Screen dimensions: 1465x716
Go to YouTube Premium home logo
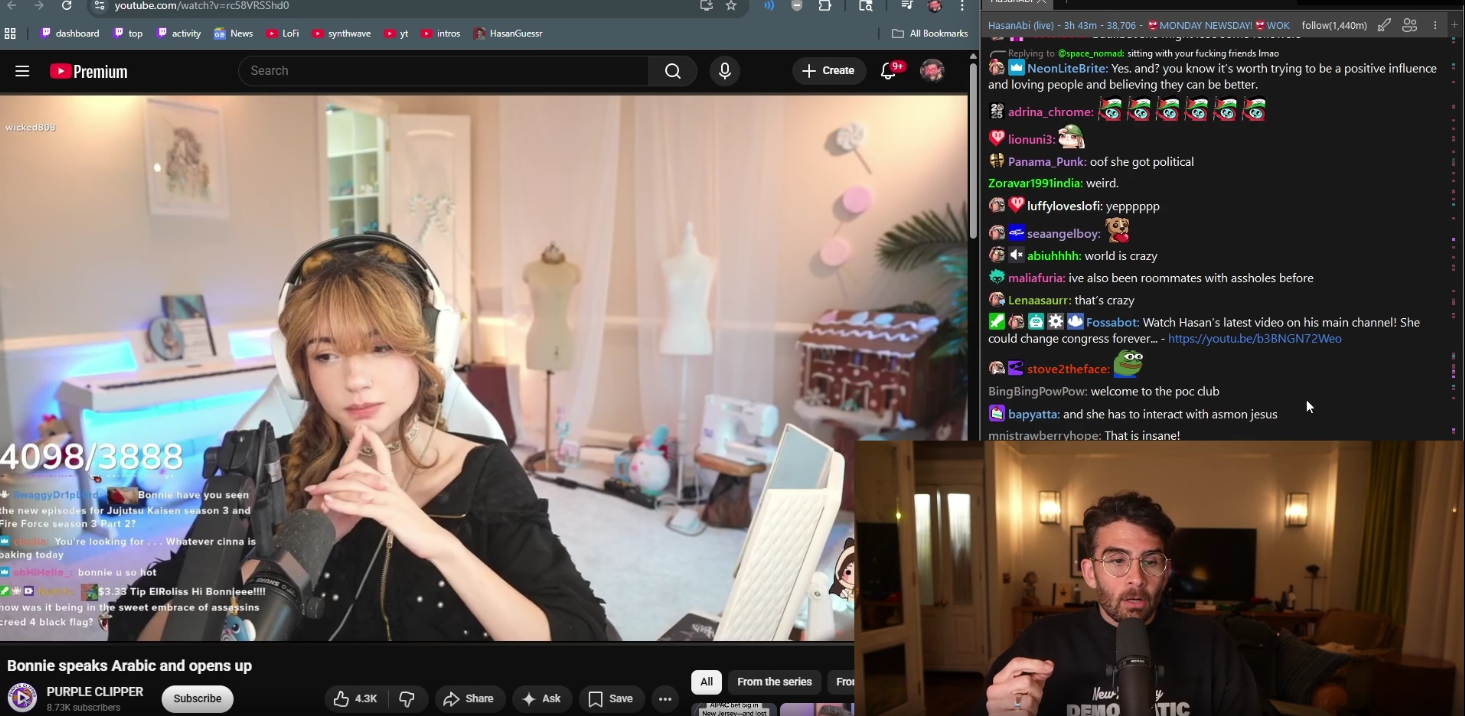point(89,71)
